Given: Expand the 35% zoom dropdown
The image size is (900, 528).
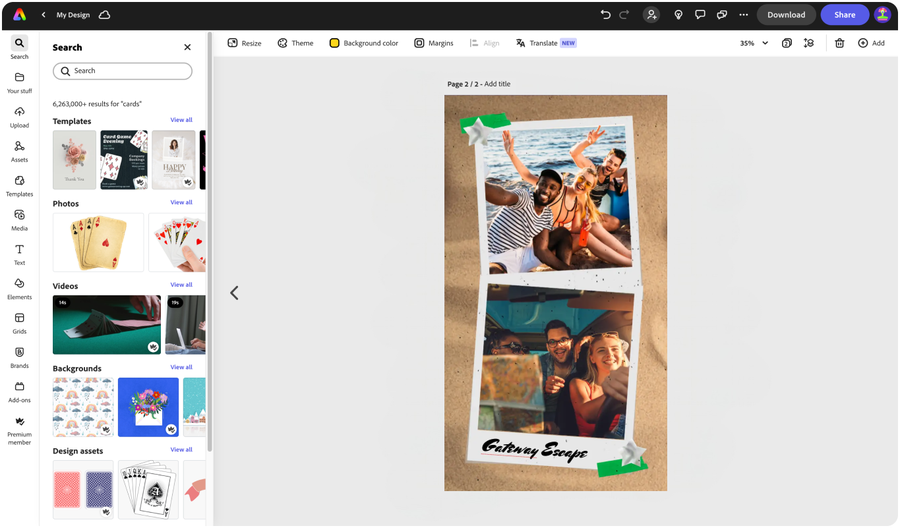Looking at the screenshot, I should 754,43.
